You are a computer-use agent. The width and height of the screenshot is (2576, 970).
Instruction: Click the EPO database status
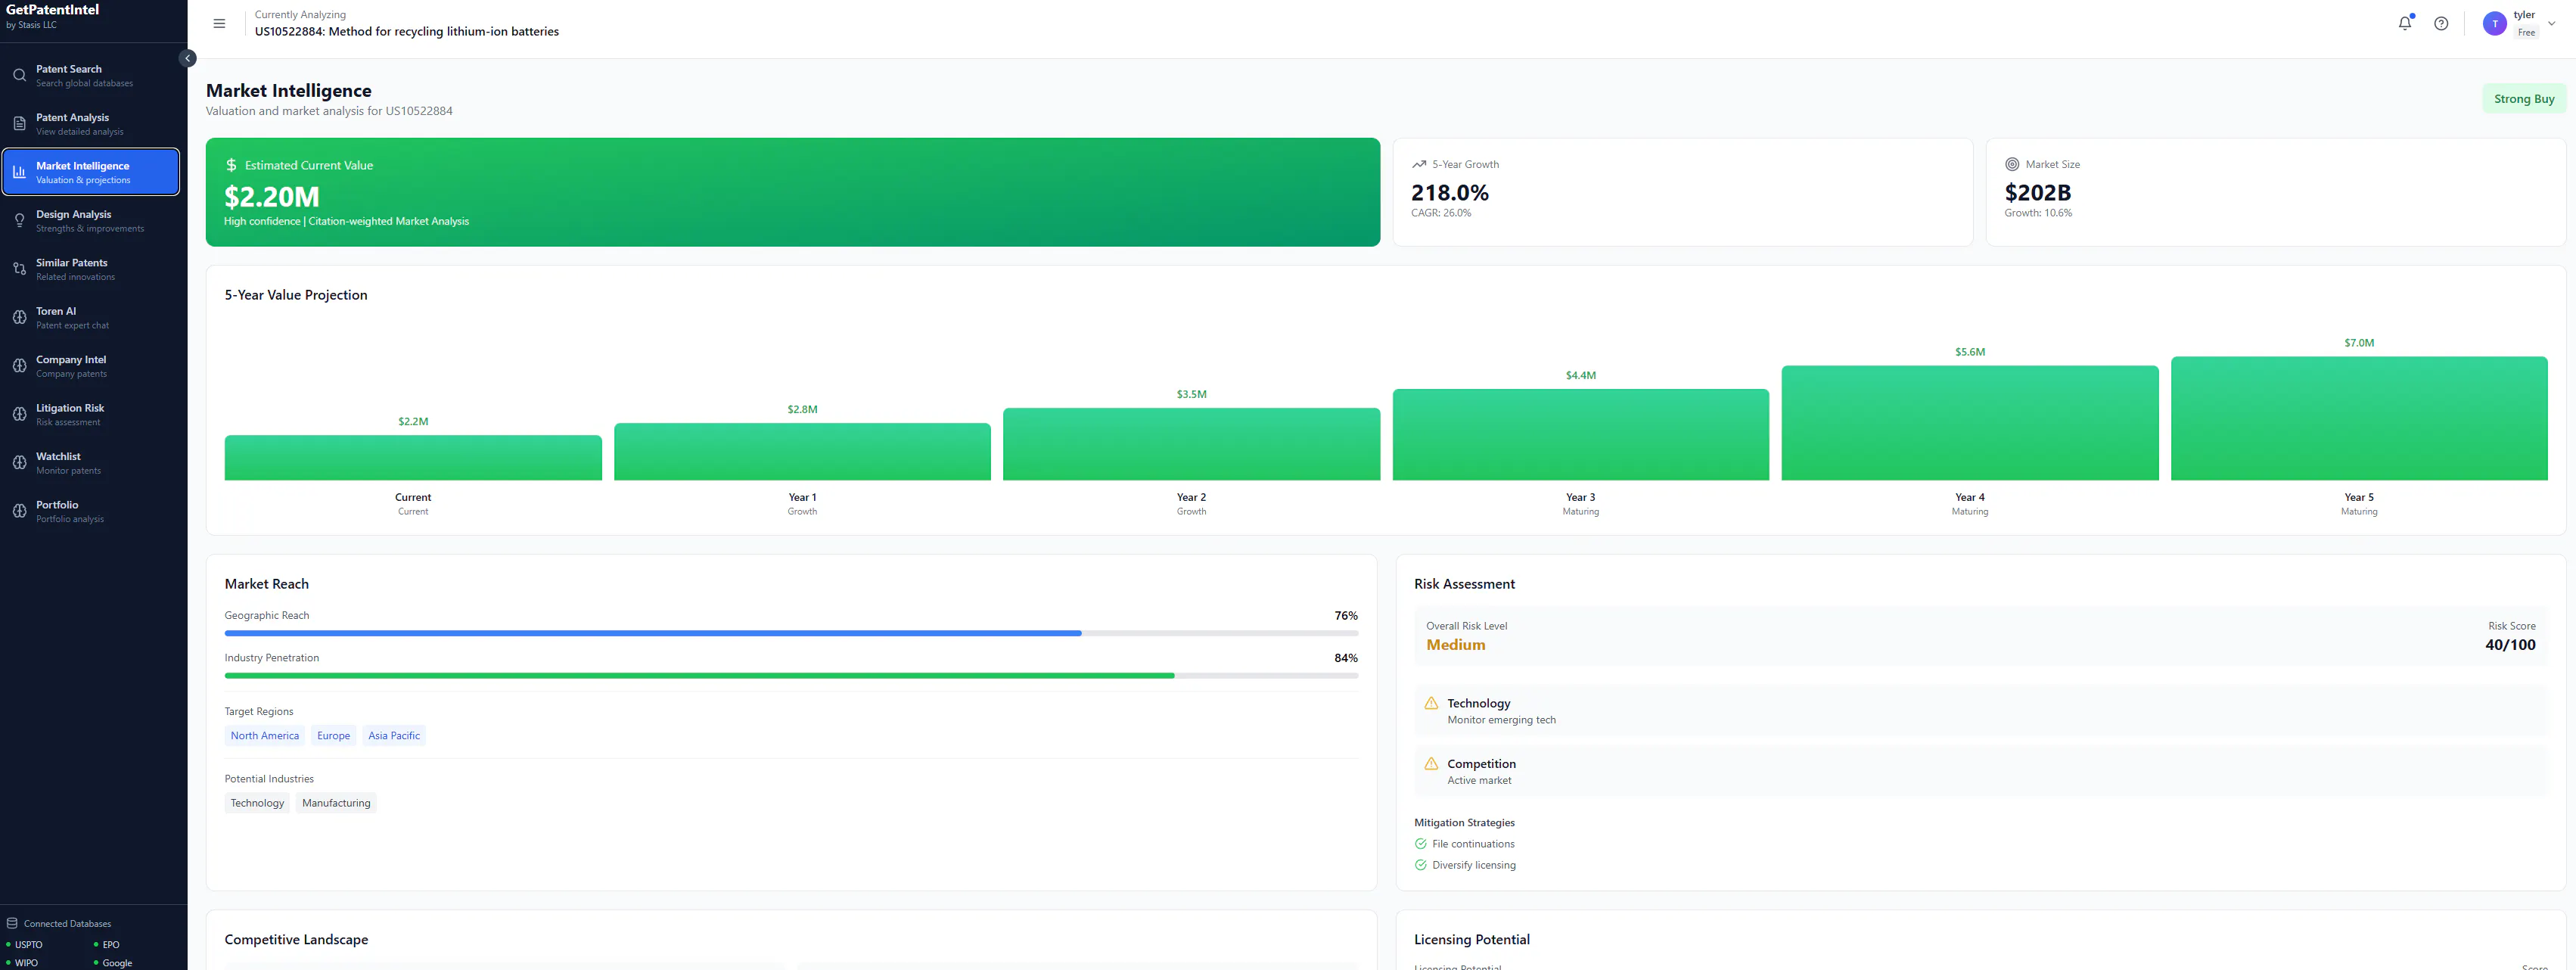click(107, 944)
